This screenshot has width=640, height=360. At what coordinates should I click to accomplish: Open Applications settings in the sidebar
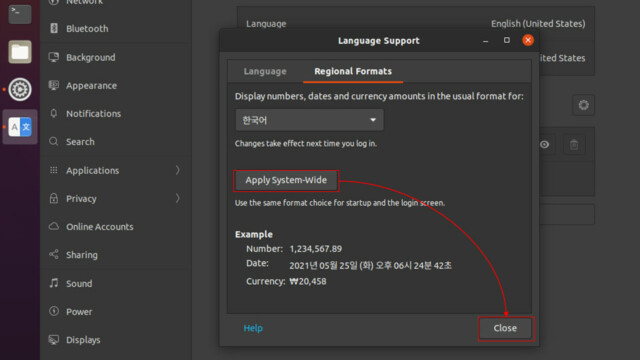(116, 170)
